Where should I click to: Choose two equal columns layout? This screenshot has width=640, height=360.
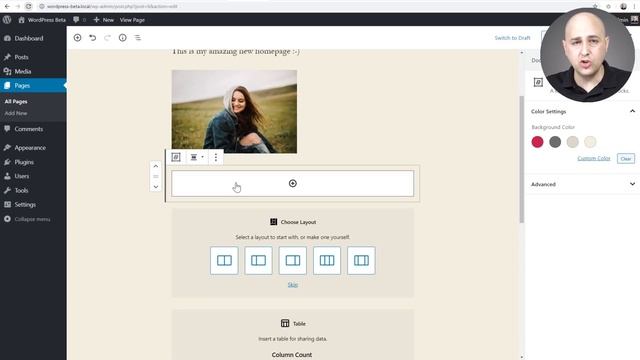[x=224, y=260]
